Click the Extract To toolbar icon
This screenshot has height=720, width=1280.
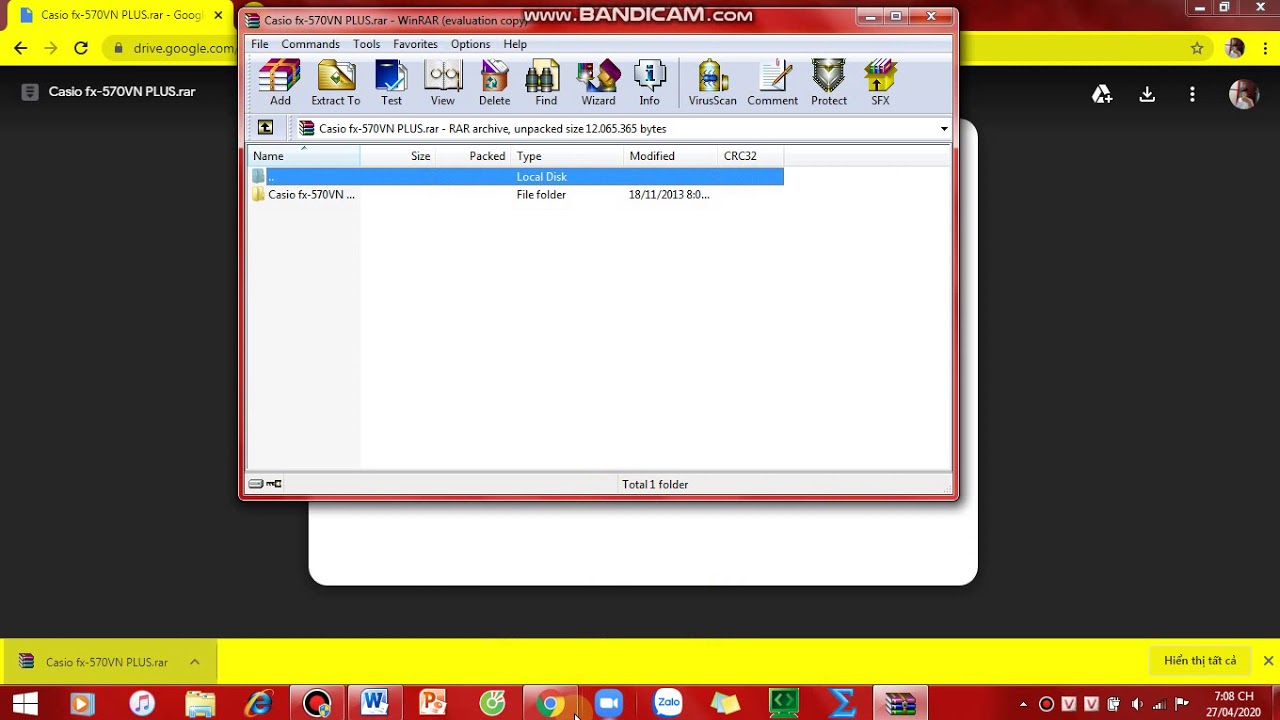[x=336, y=83]
